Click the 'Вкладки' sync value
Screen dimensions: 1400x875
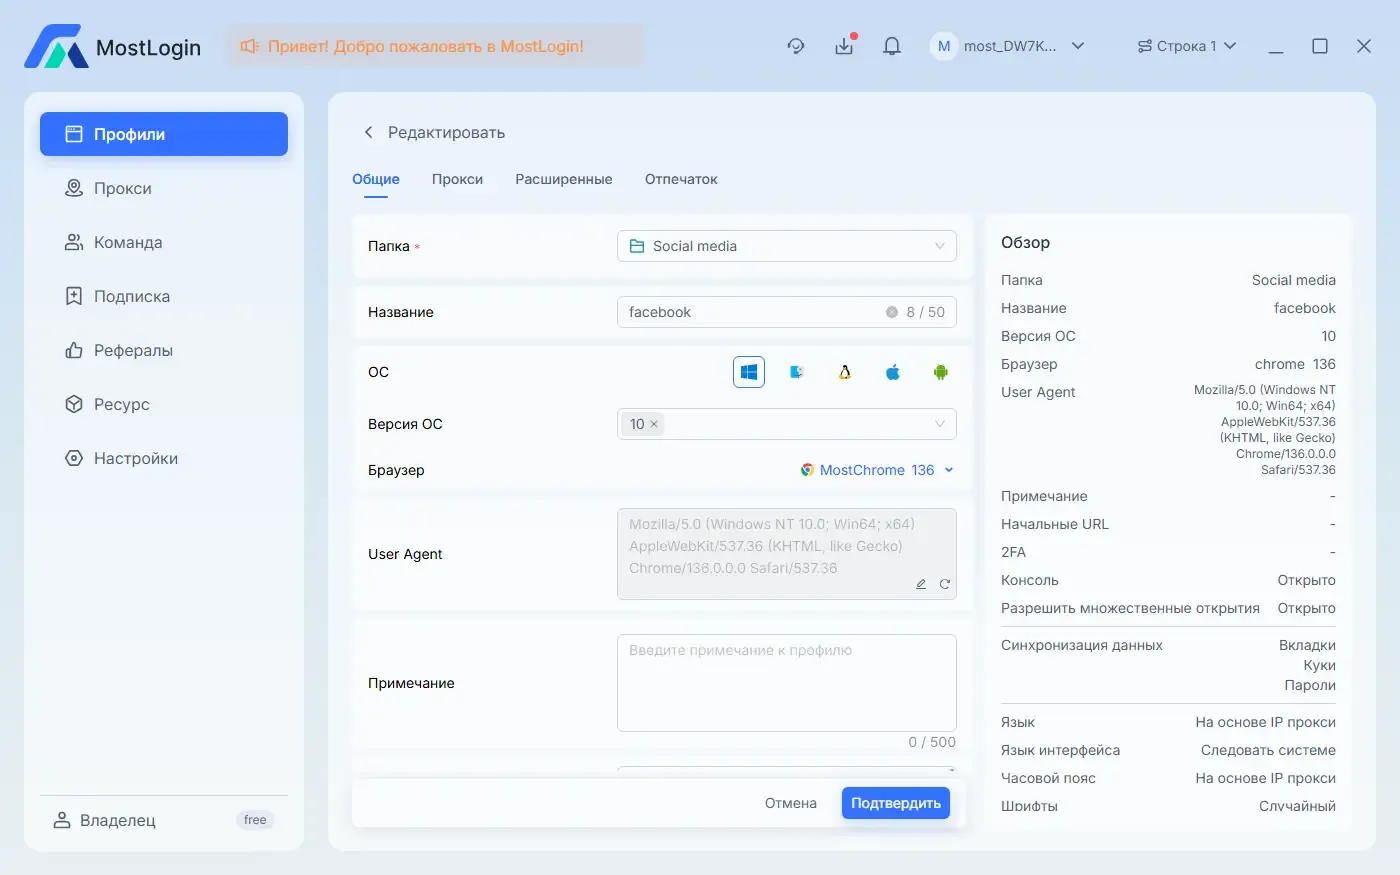click(1307, 645)
